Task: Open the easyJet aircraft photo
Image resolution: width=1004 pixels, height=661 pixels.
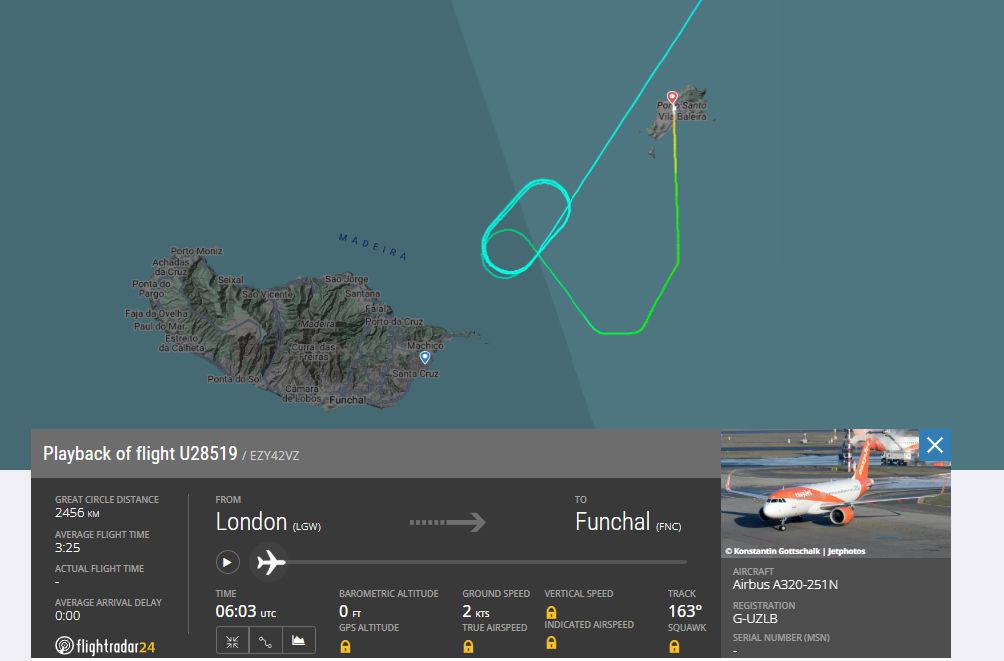Action: tap(836, 493)
